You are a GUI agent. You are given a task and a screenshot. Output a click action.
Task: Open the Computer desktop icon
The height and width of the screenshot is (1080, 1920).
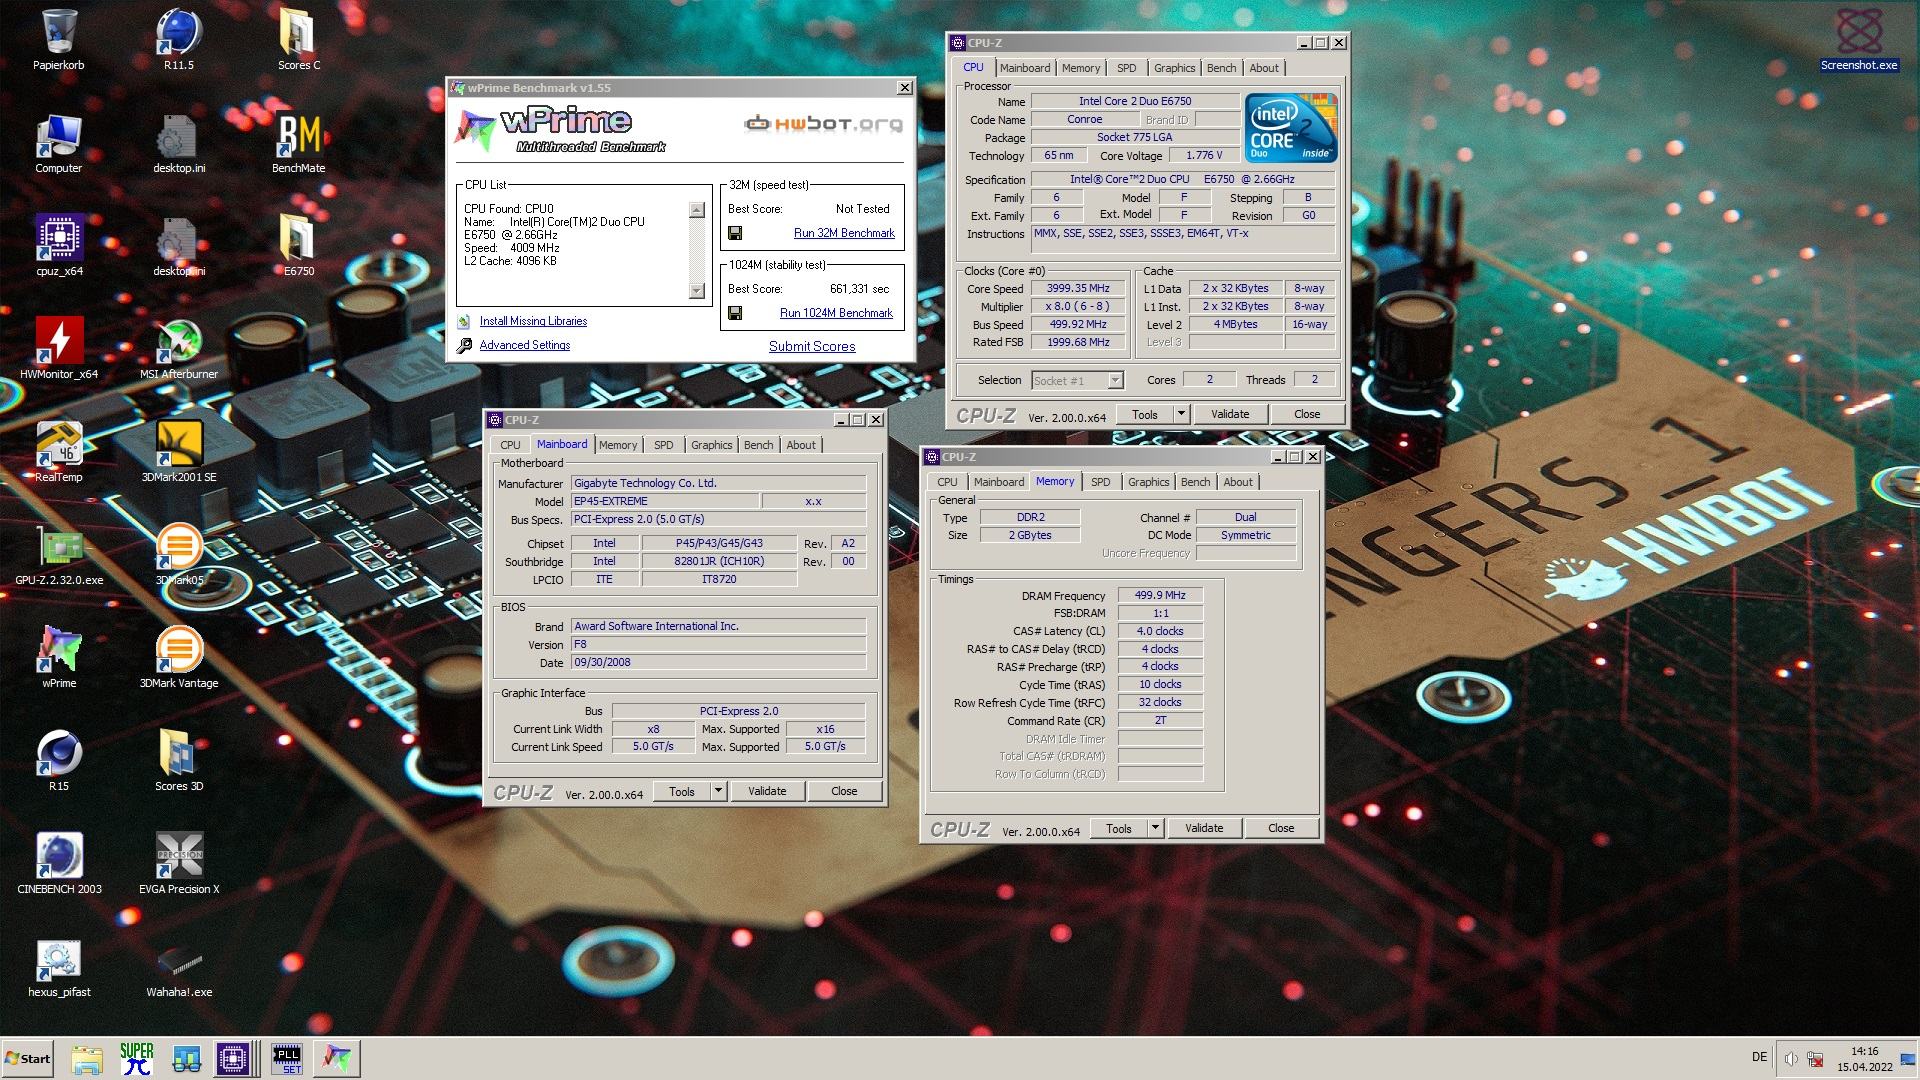[x=59, y=143]
